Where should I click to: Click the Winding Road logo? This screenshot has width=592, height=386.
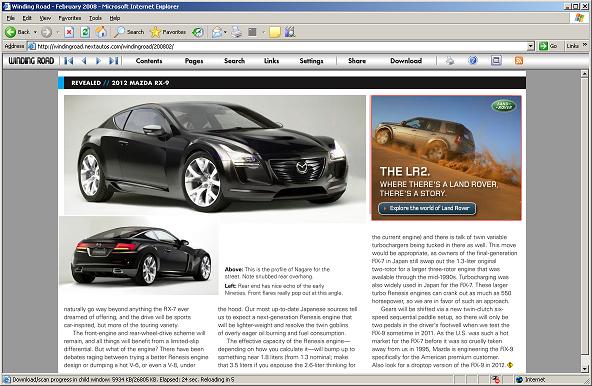pyautogui.click(x=31, y=61)
